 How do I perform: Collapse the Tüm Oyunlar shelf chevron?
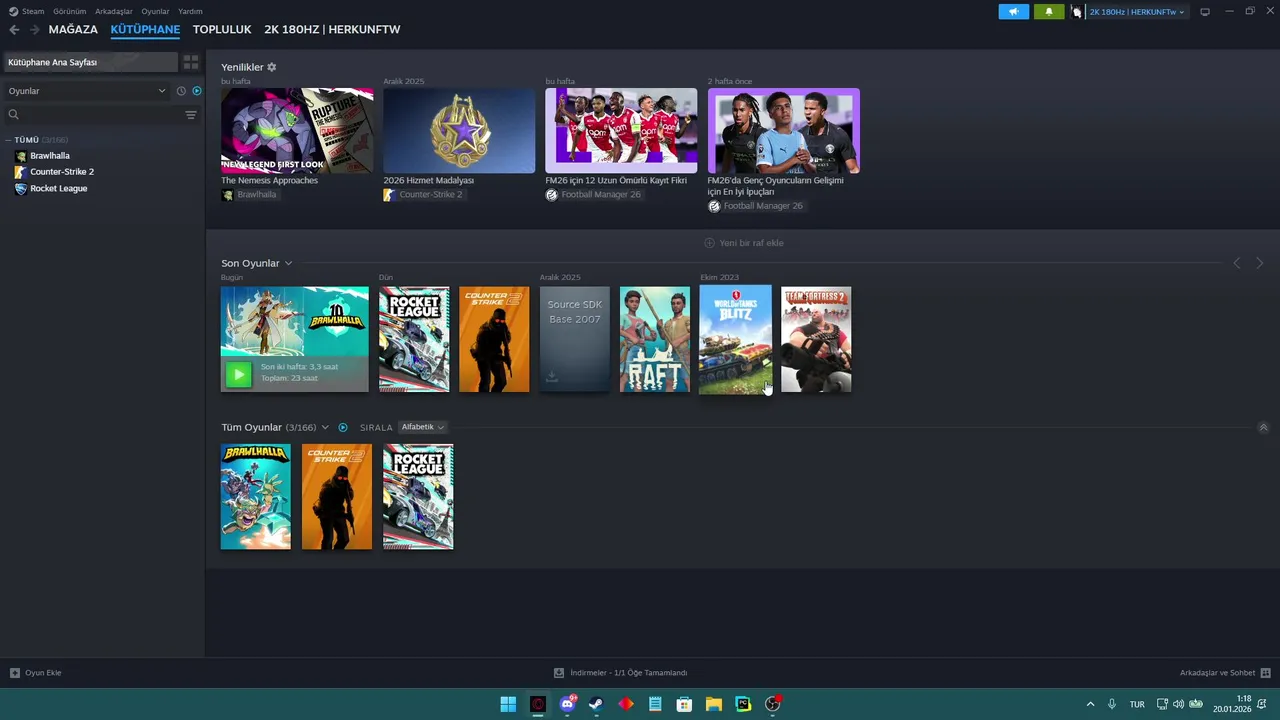pyautogui.click(x=1263, y=427)
